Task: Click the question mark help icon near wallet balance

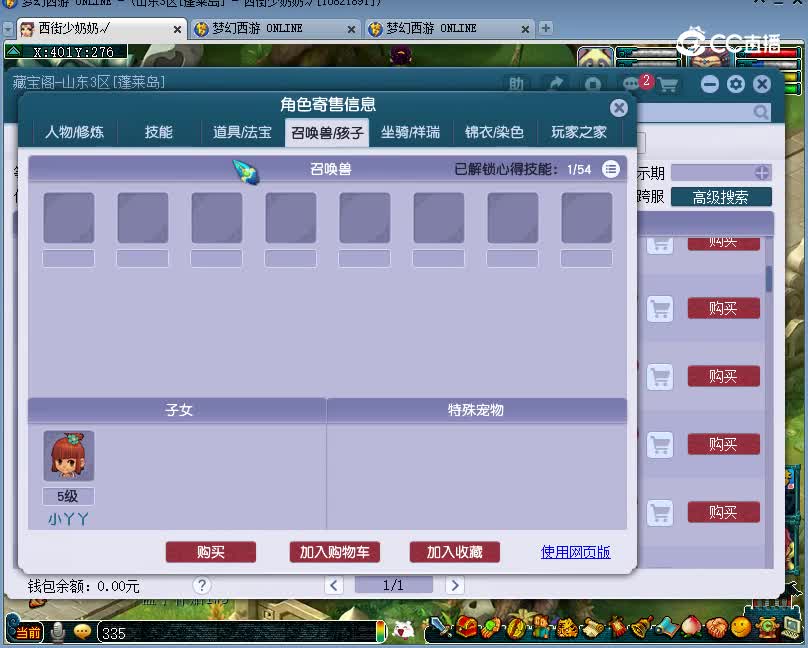Action: tap(202, 585)
